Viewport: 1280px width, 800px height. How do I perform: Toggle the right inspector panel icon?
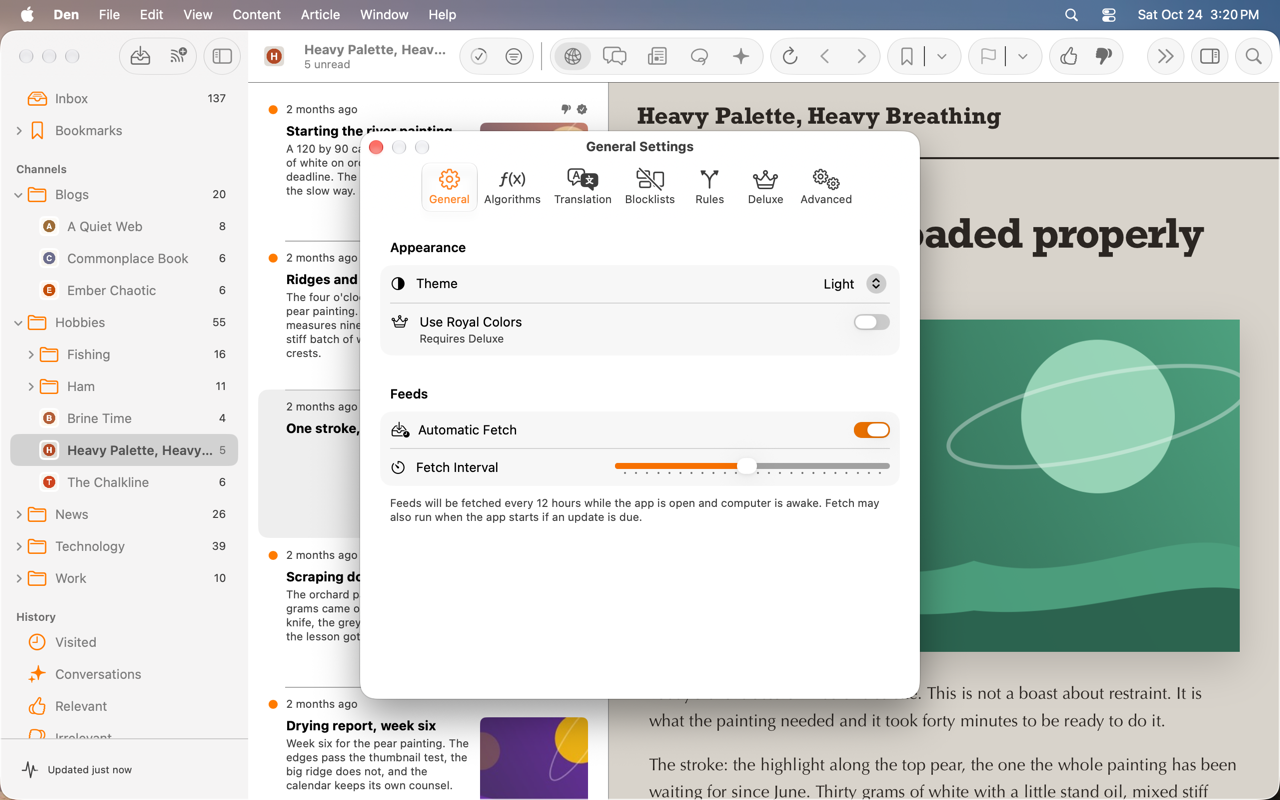(x=1210, y=57)
